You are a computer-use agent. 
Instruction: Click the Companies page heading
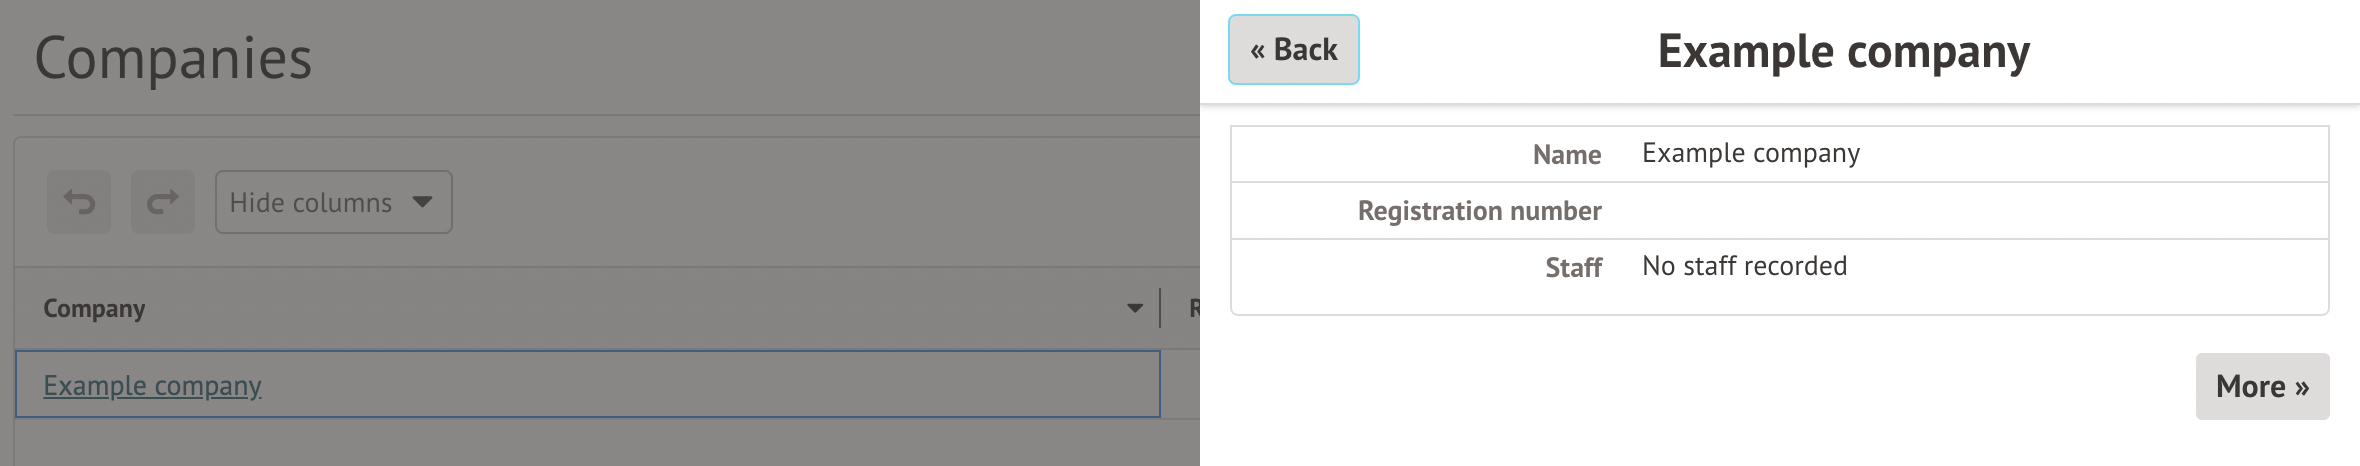coord(173,58)
